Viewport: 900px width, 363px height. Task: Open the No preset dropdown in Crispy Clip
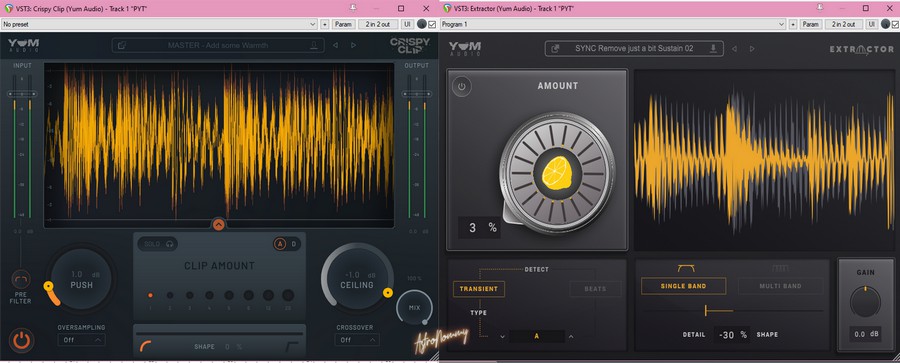pyautogui.click(x=159, y=24)
